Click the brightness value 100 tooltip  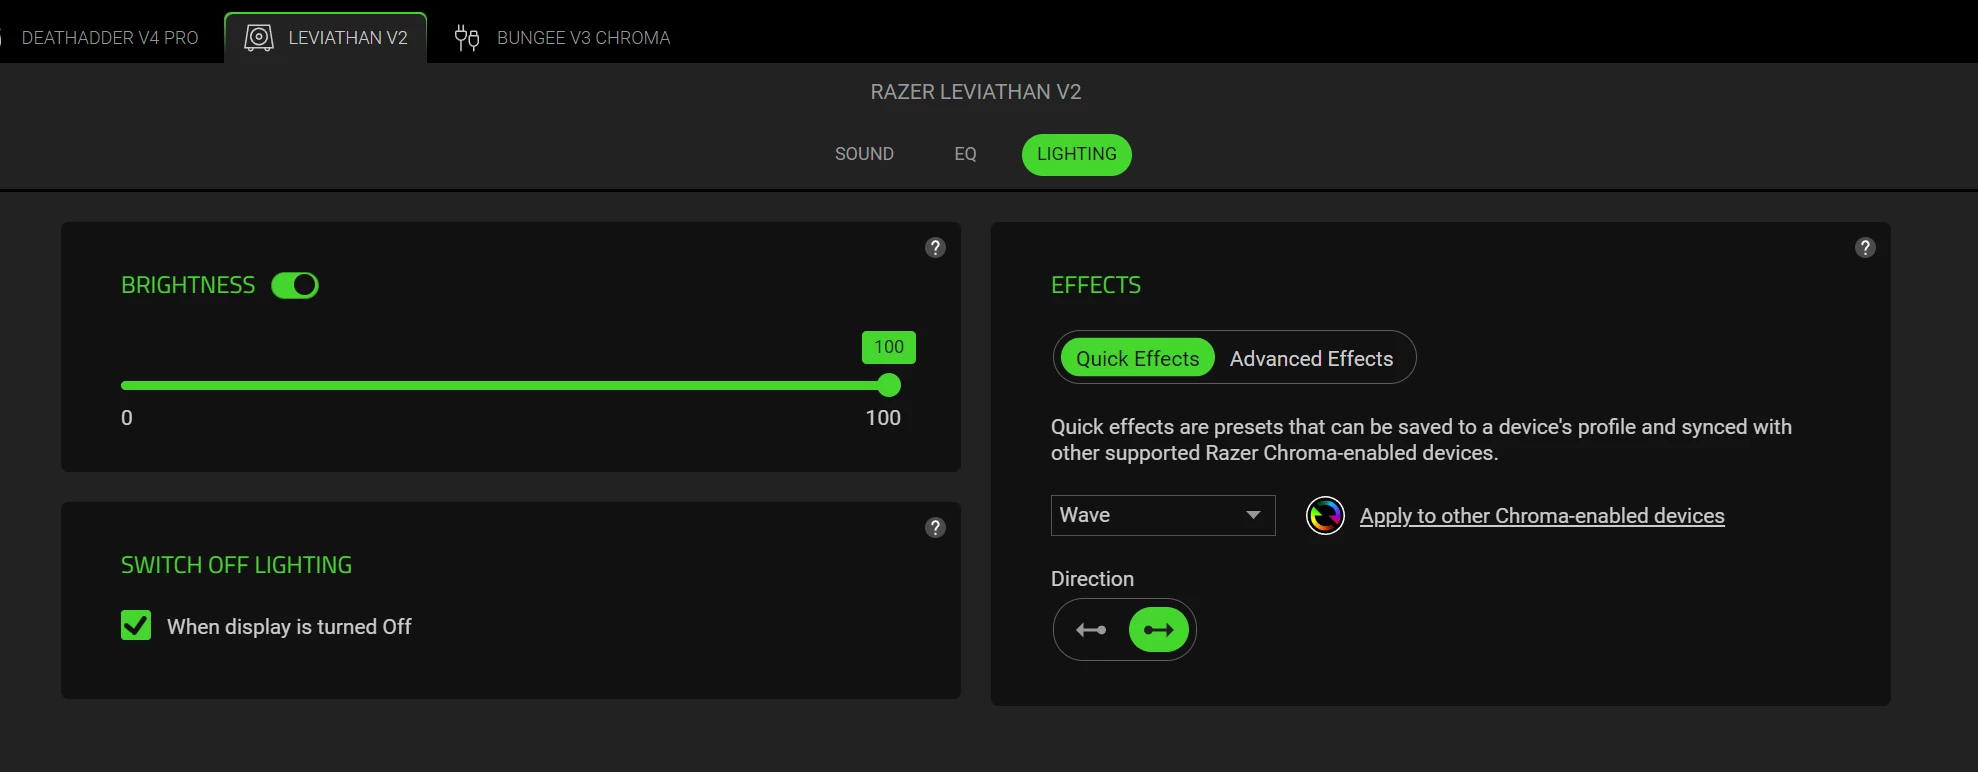[x=889, y=347]
